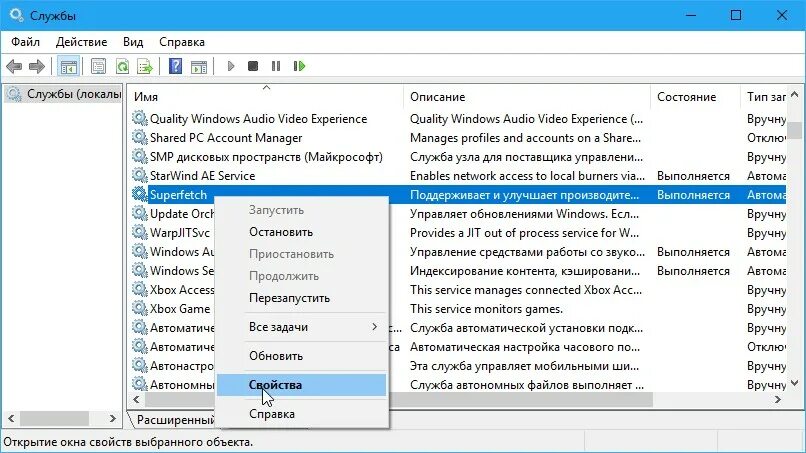The height and width of the screenshot is (453, 806).
Task: Sort by the Состояние column header
Action: point(695,97)
